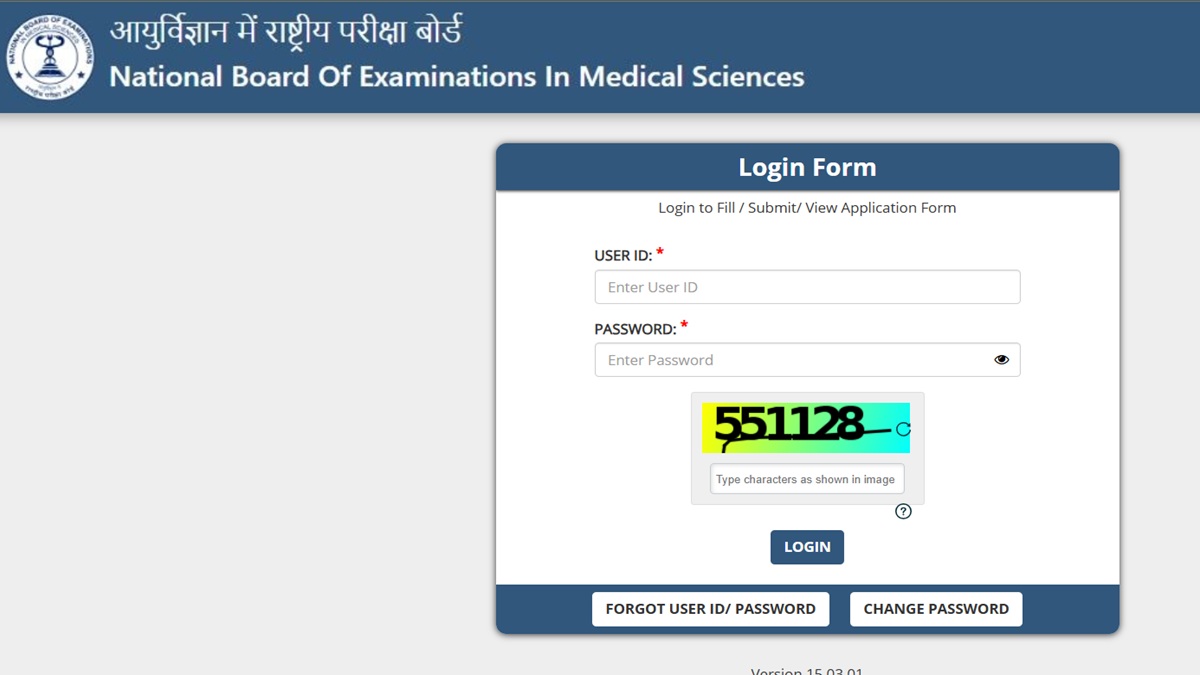Image resolution: width=1200 pixels, height=675 pixels.
Task: Click the Login Form header bar
Action: (807, 167)
